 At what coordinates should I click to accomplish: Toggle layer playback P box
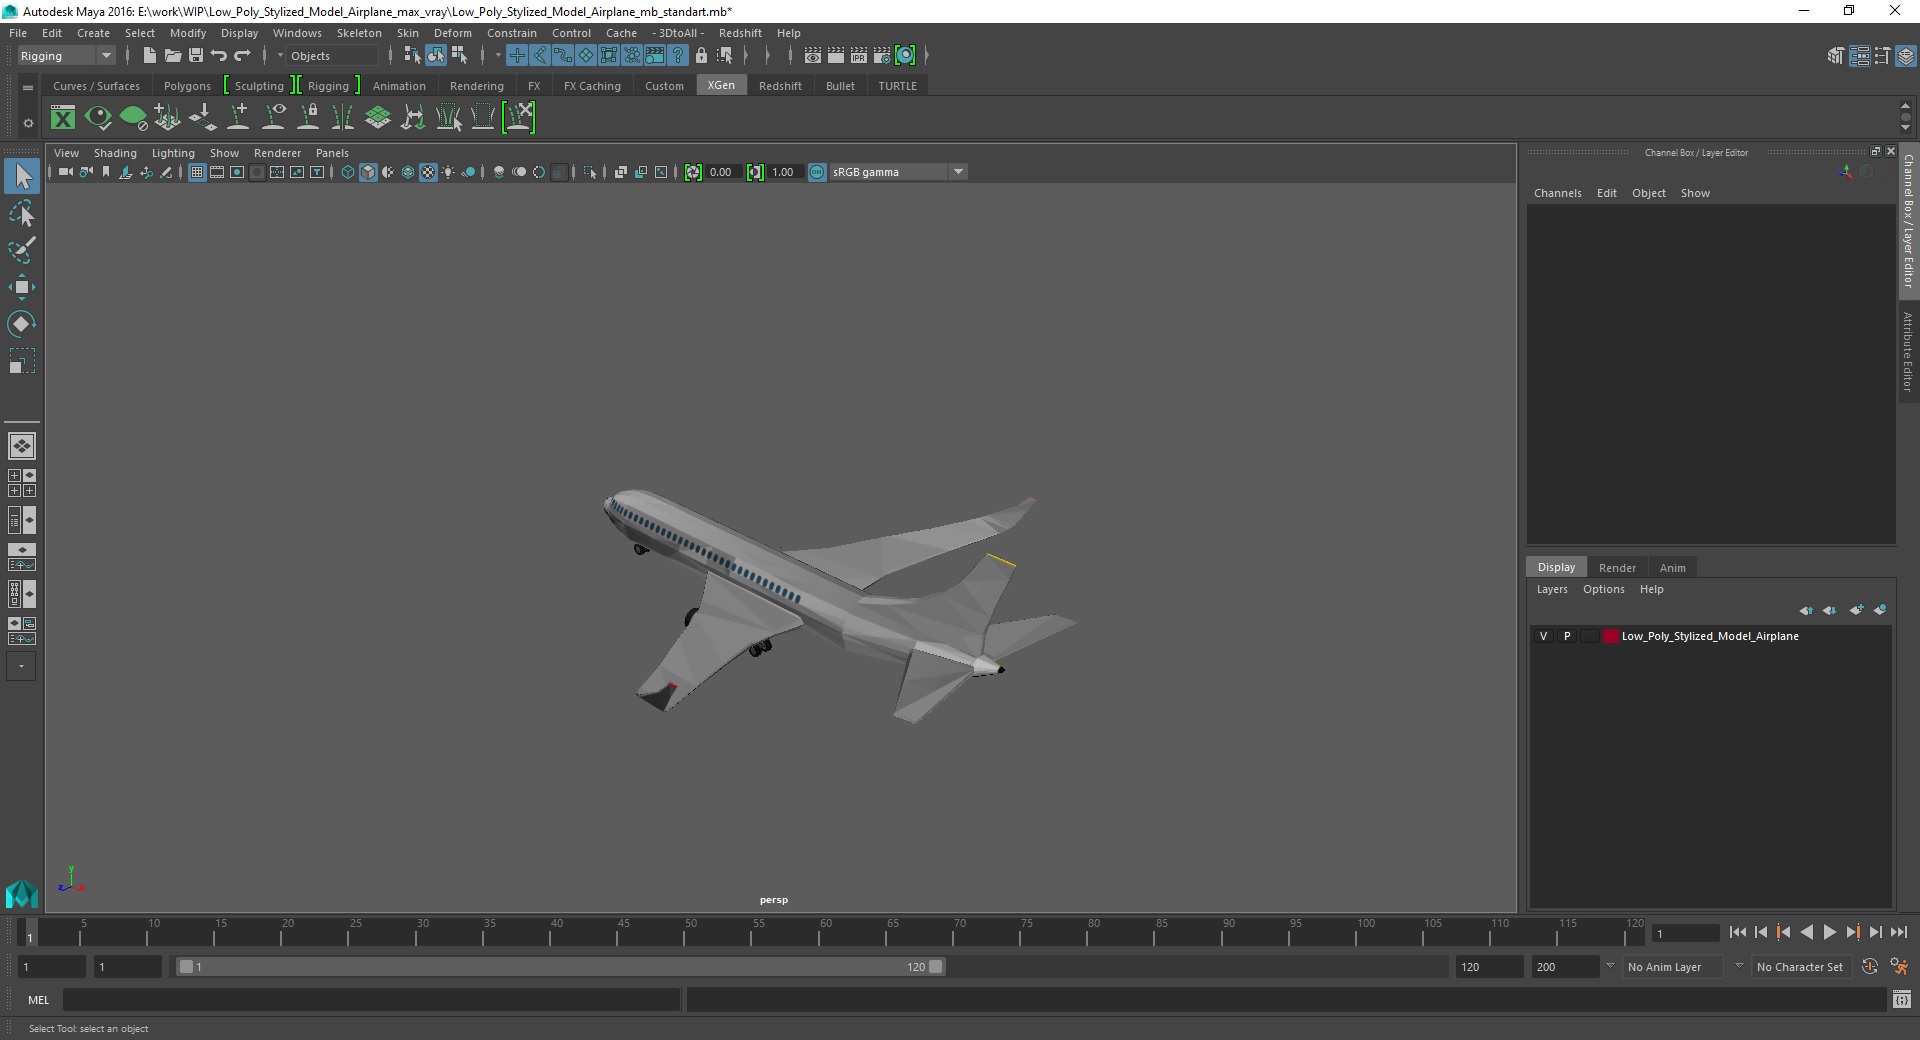pyautogui.click(x=1567, y=636)
